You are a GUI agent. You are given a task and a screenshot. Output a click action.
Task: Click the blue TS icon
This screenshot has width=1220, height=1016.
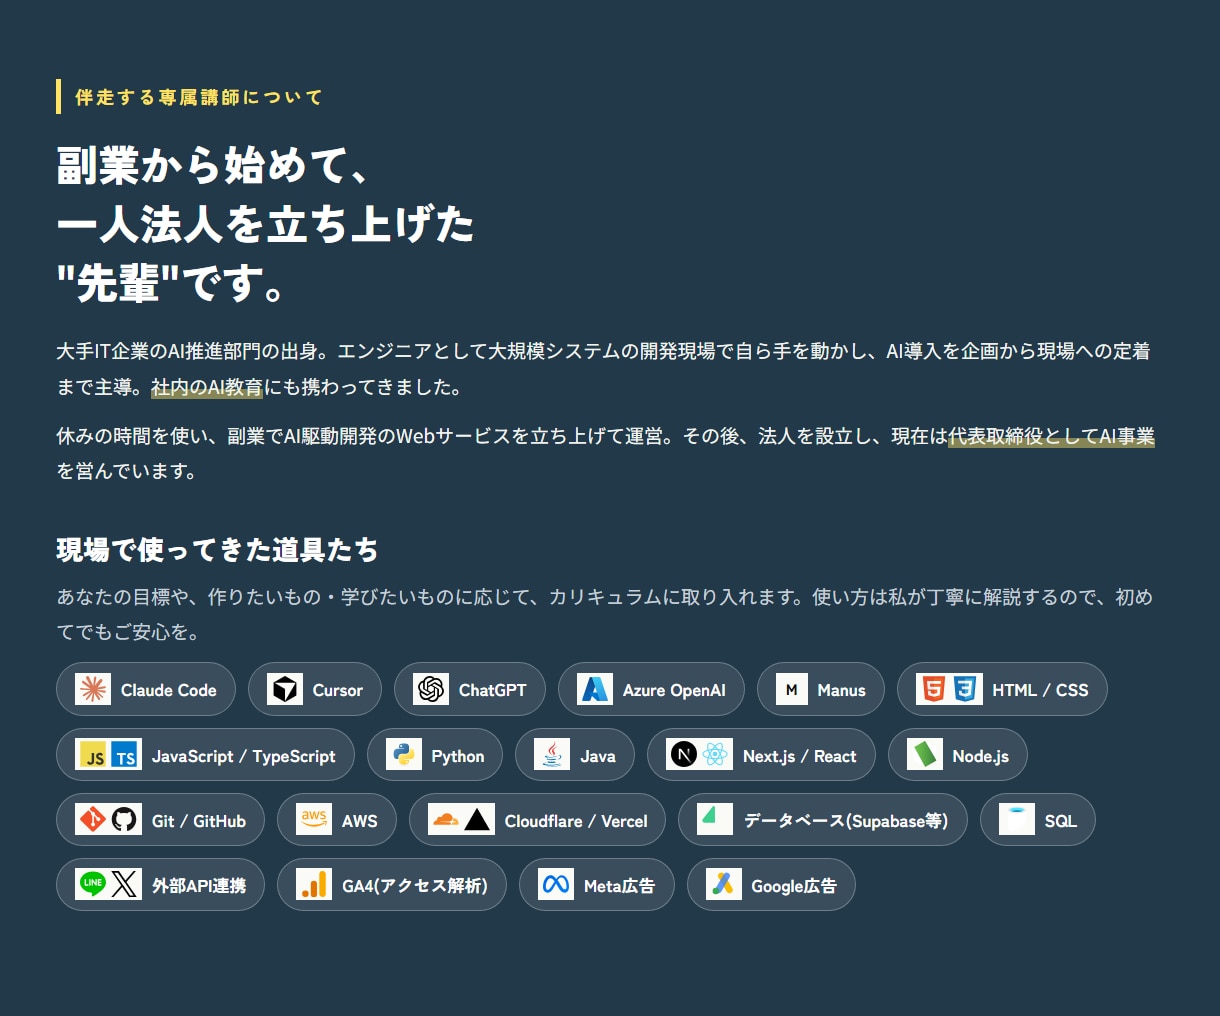point(125,755)
